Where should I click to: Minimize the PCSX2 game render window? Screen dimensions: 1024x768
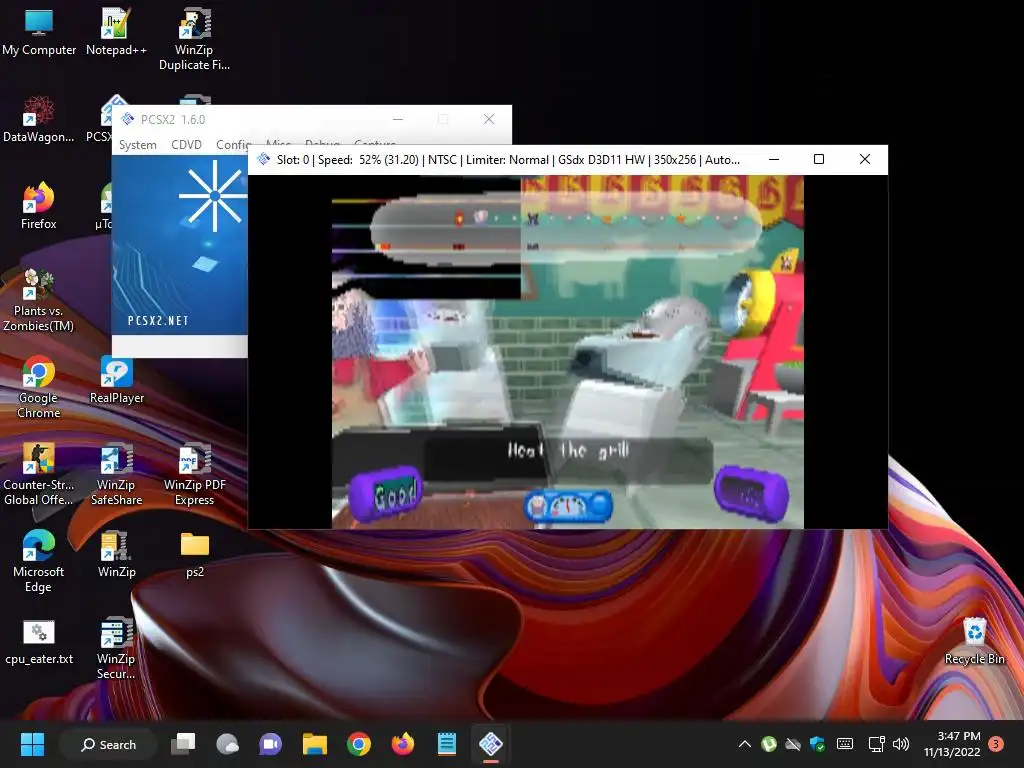(774, 159)
